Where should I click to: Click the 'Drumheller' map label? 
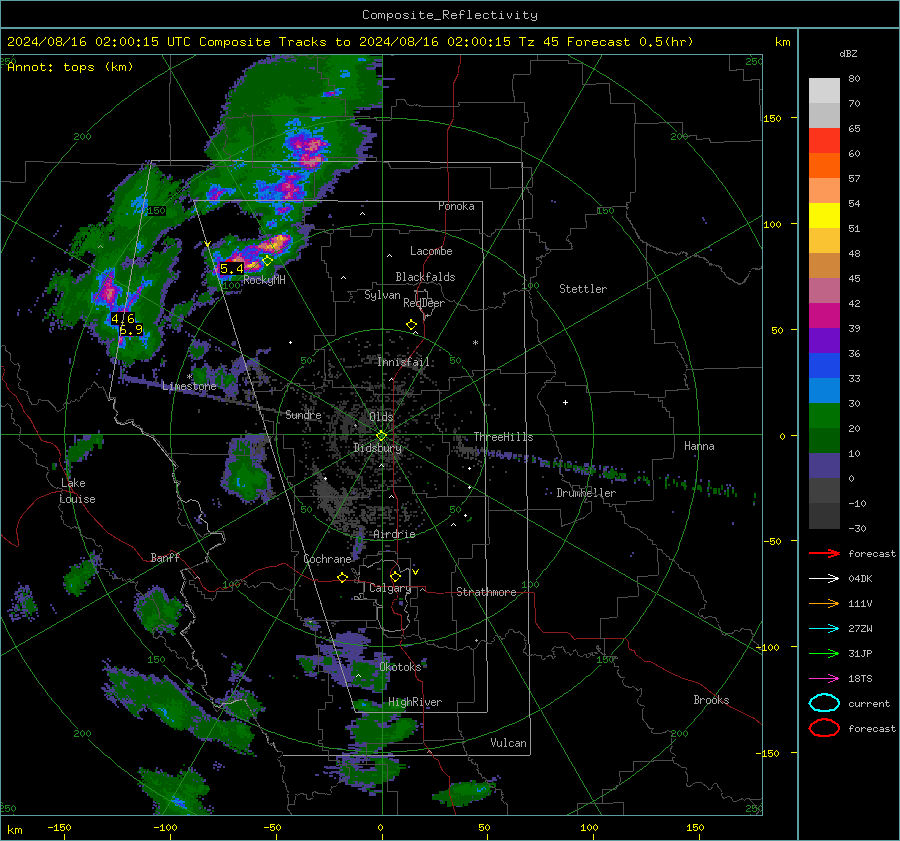click(586, 493)
